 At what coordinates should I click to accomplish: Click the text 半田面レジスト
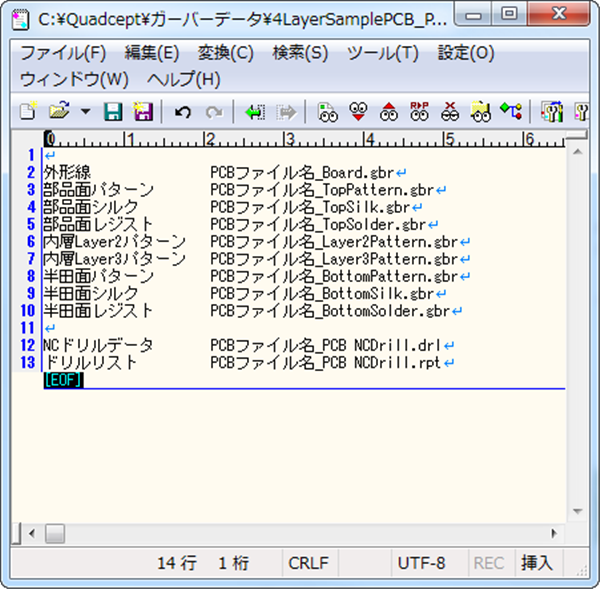click(x=98, y=311)
